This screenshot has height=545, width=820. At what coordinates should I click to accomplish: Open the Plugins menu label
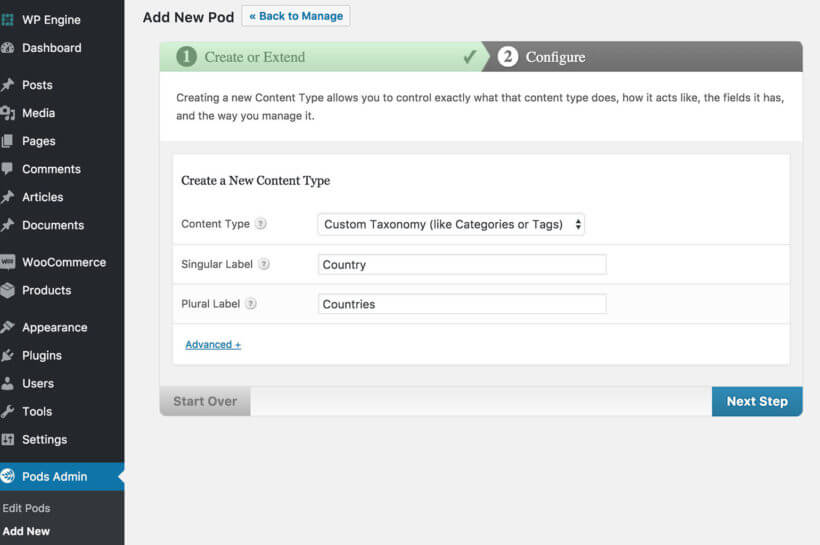[x=42, y=356]
